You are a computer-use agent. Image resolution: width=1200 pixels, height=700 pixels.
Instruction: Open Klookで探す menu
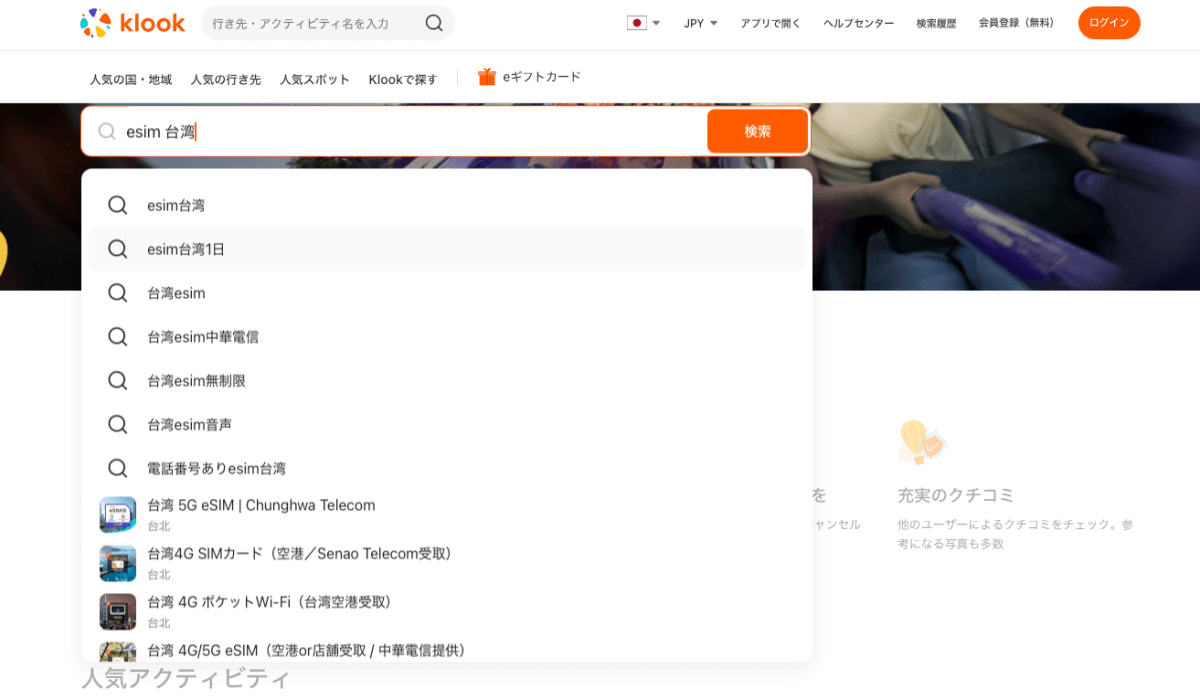(x=402, y=79)
